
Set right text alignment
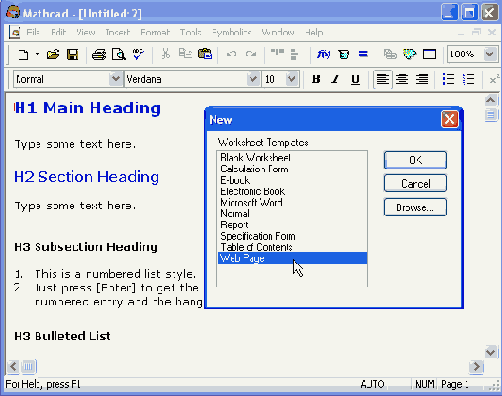[x=422, y=79]
